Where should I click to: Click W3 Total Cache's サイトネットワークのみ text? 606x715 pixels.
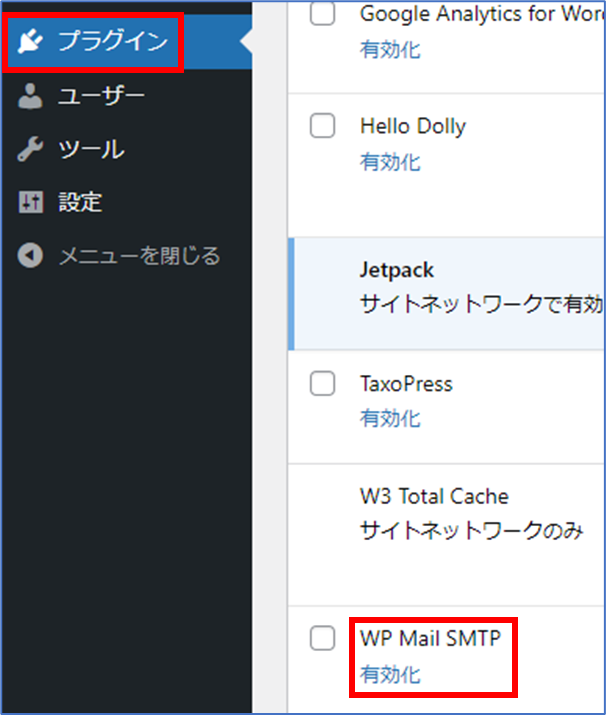pos(471,531)
